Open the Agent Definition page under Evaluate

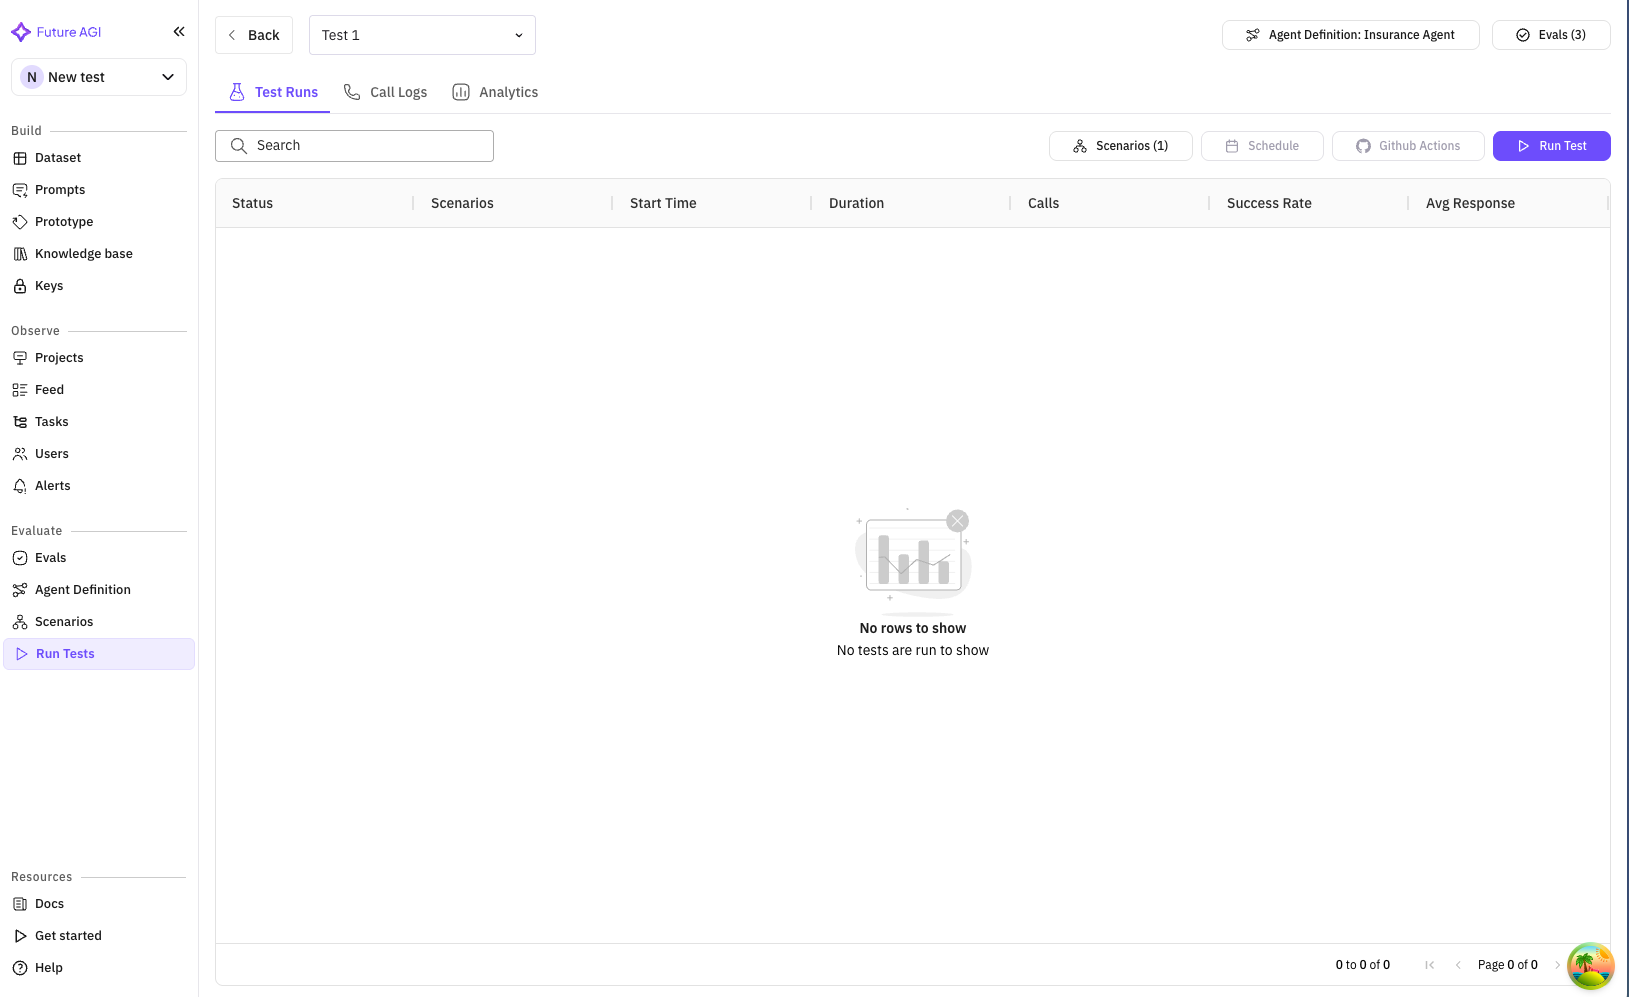pyautogui.click(x=83, y=589)
